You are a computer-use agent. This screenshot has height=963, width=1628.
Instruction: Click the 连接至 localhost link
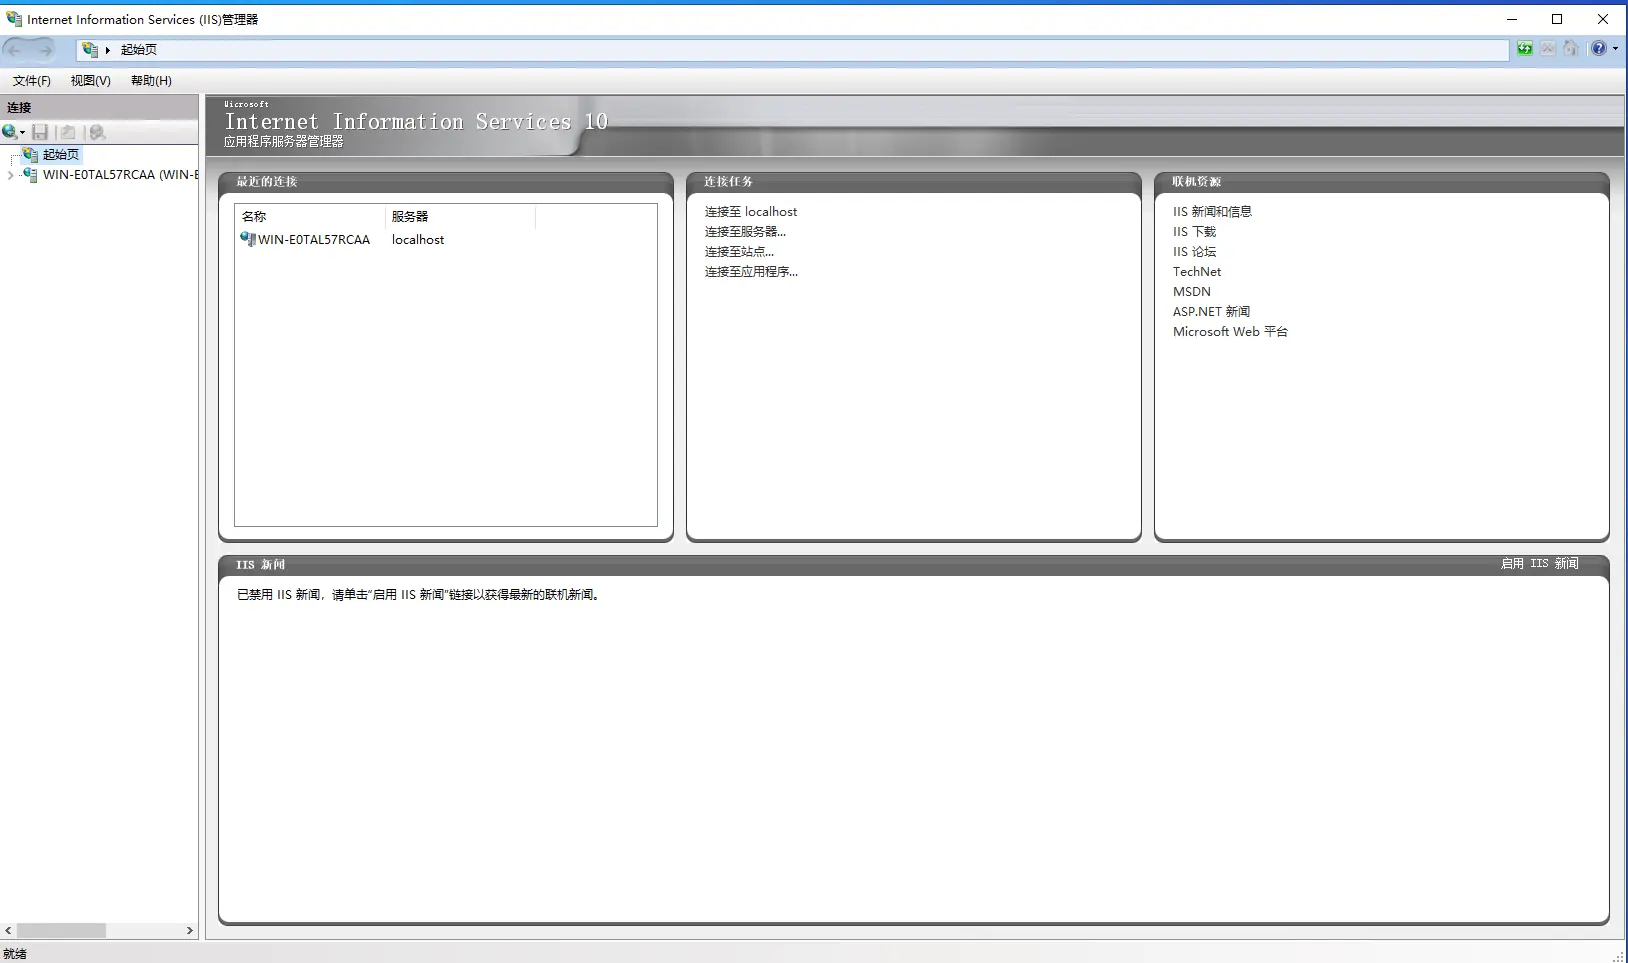(751, 211)
